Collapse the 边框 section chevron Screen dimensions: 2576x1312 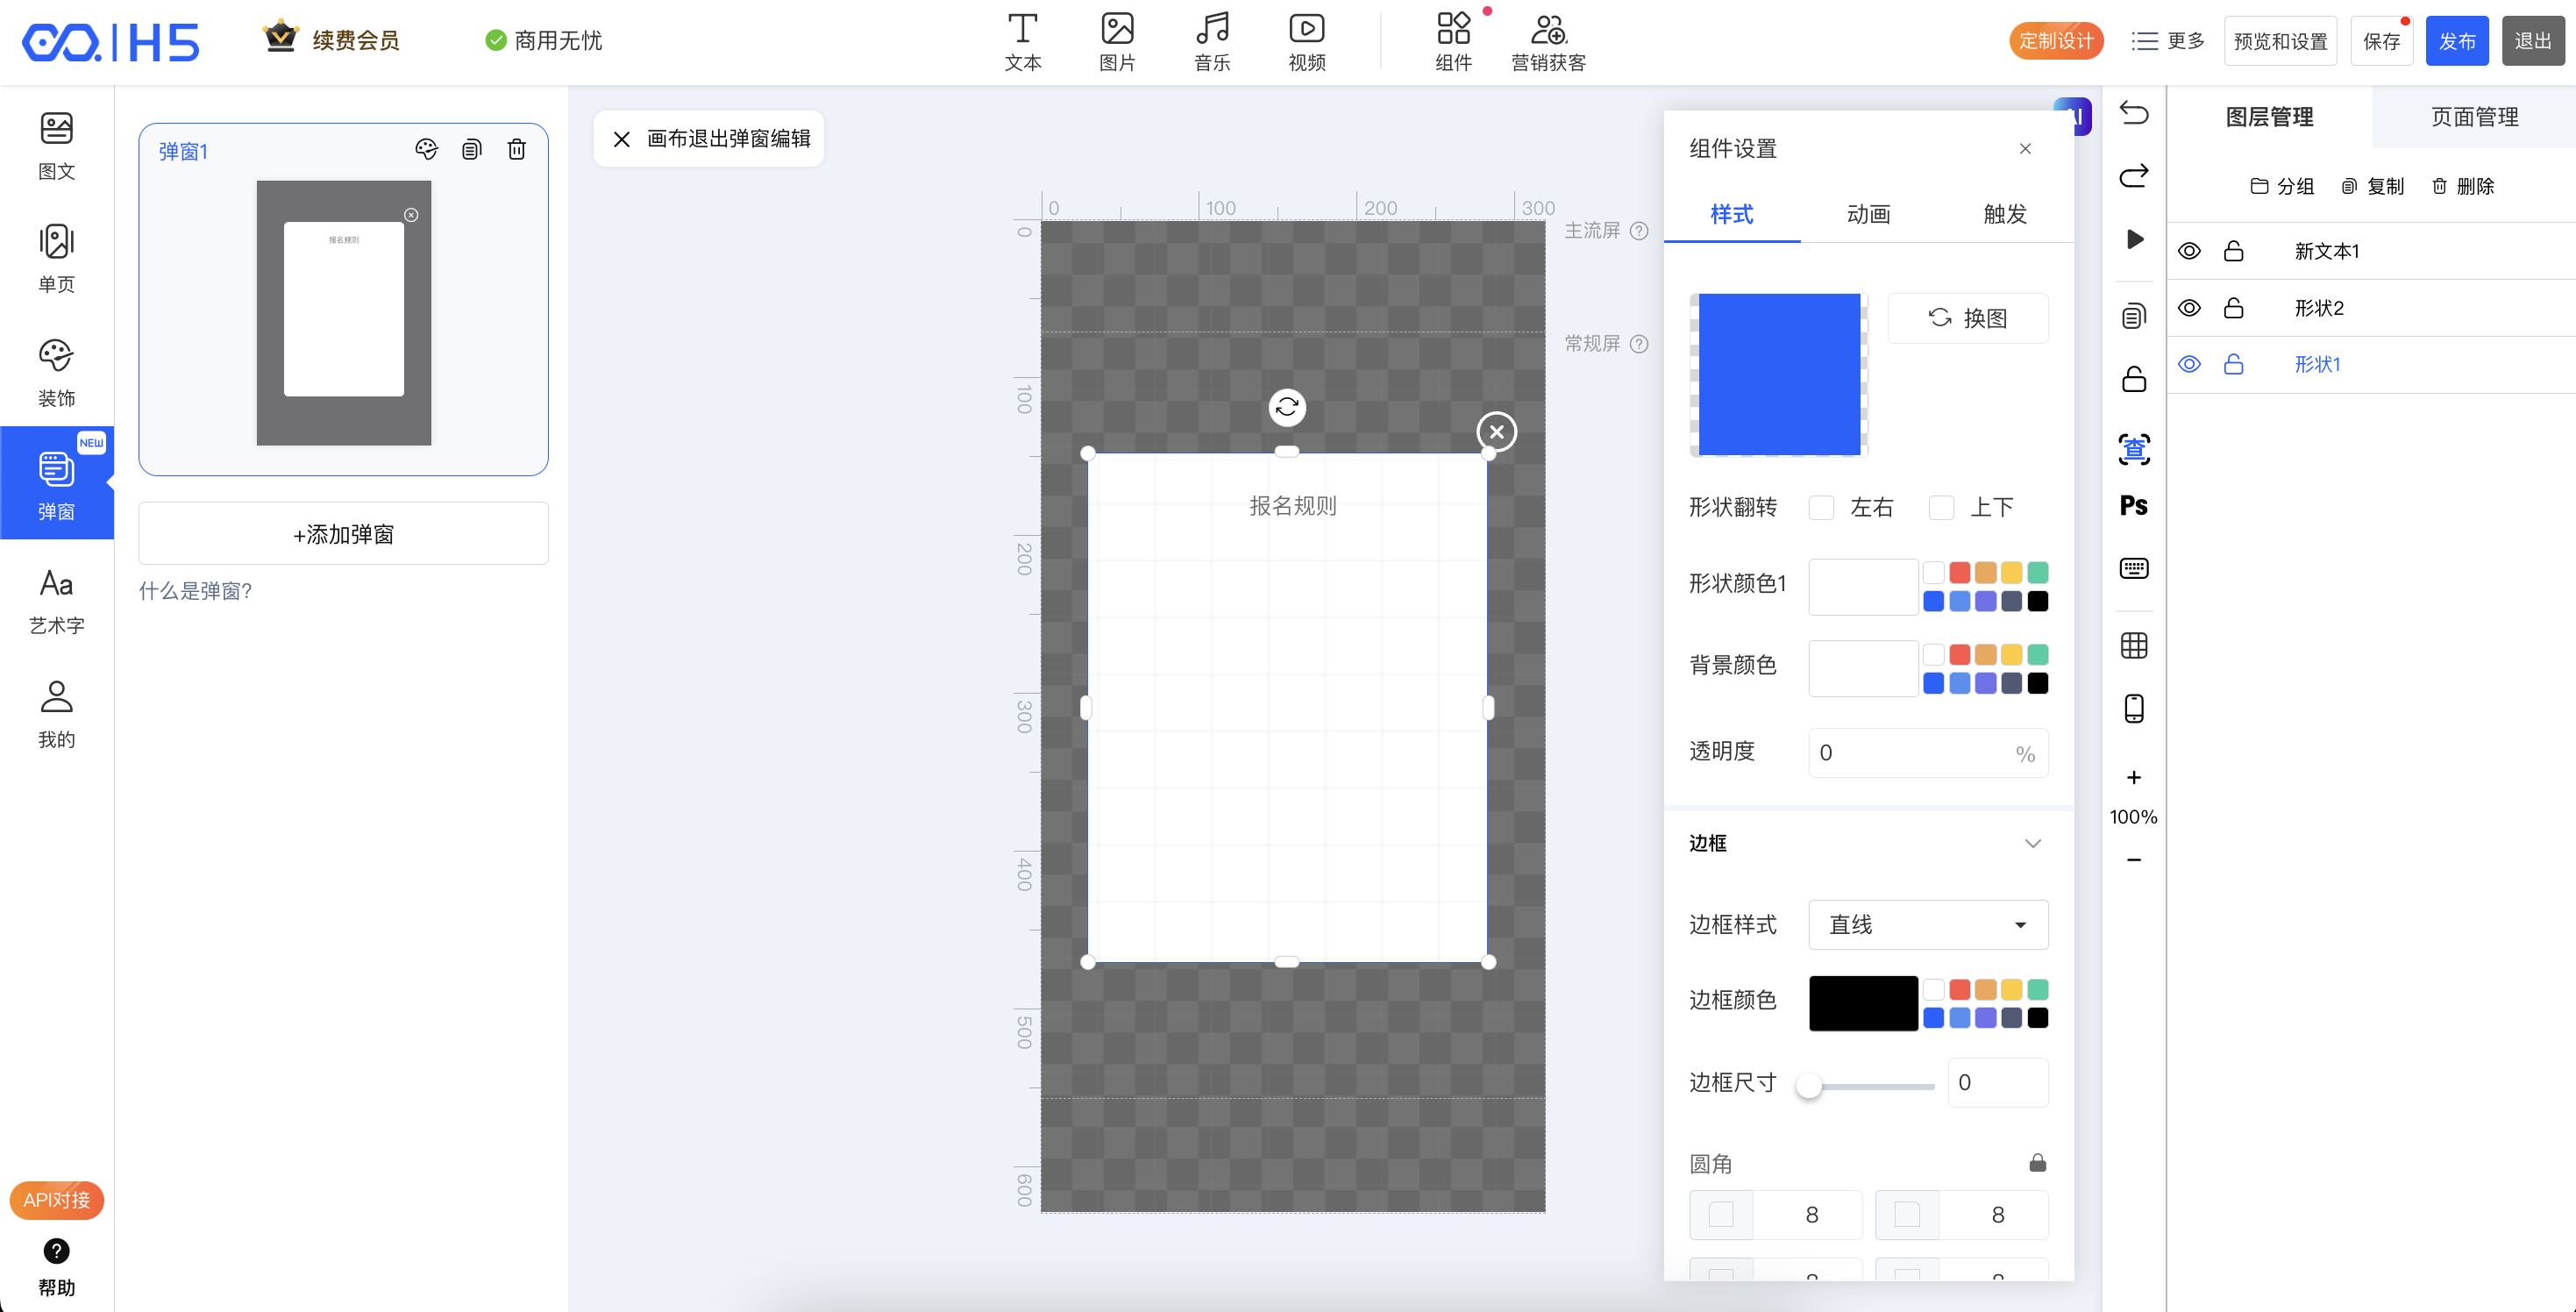2032,843
